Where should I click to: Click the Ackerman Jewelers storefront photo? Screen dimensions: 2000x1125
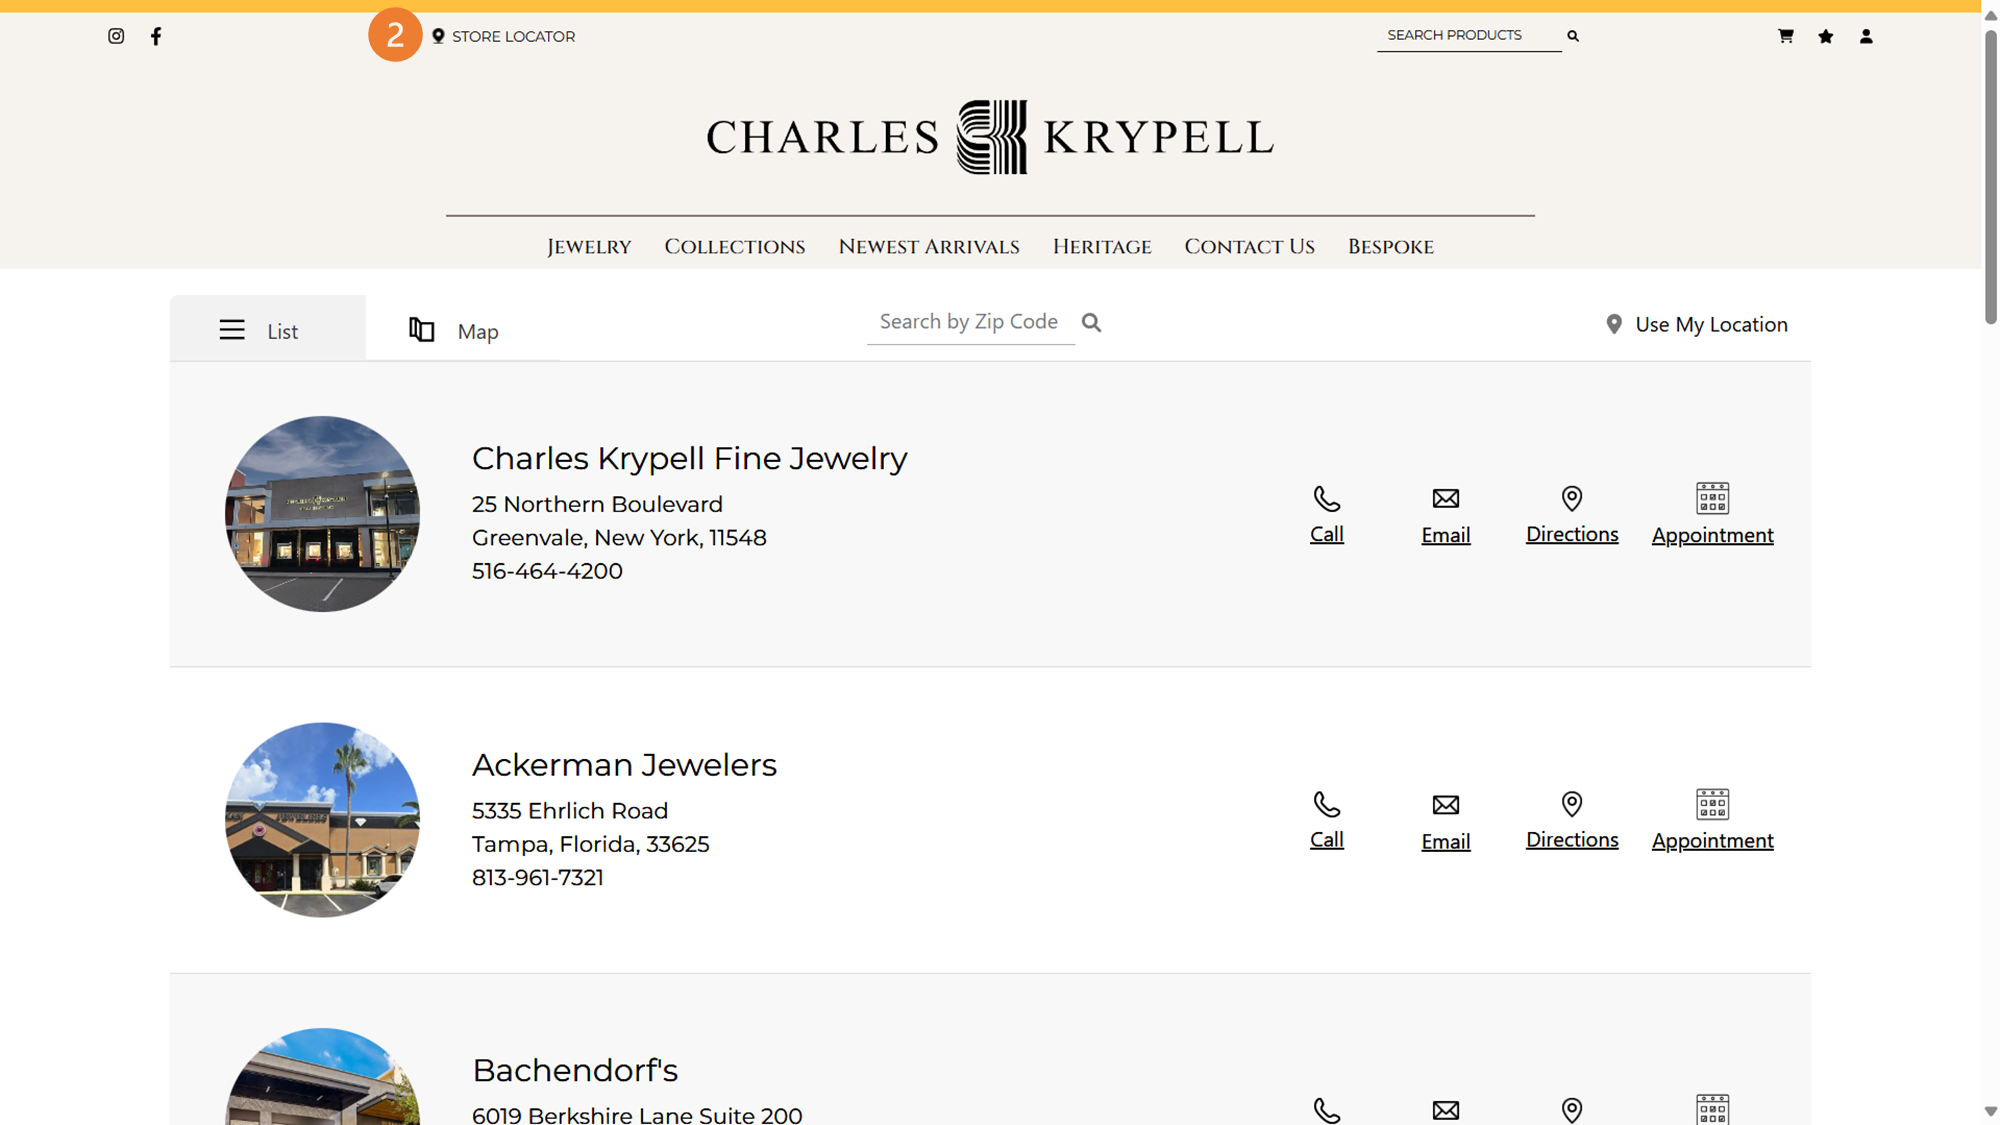point(322,820)
